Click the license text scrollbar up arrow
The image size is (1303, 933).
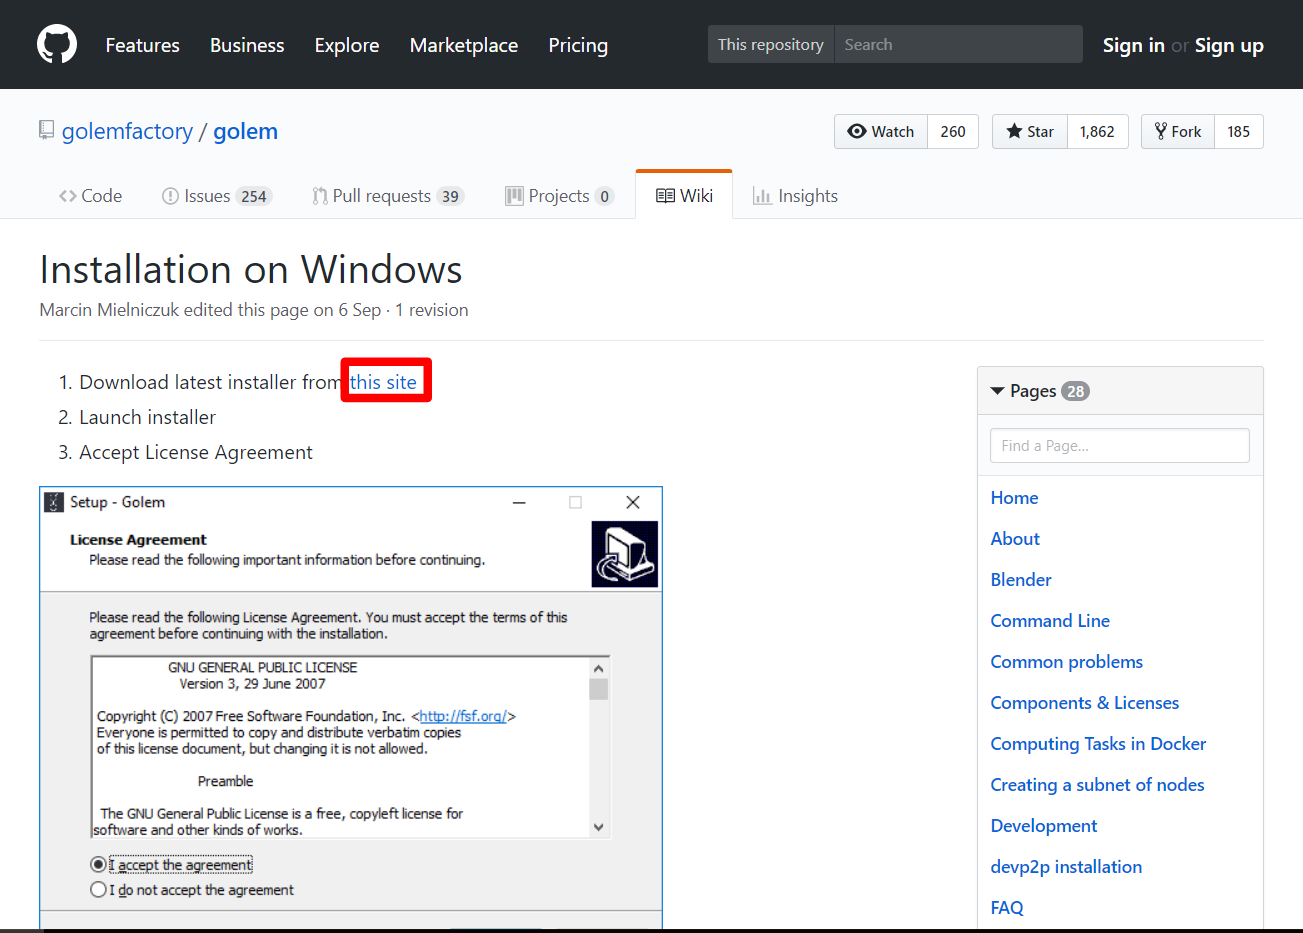tap(599, 668)
